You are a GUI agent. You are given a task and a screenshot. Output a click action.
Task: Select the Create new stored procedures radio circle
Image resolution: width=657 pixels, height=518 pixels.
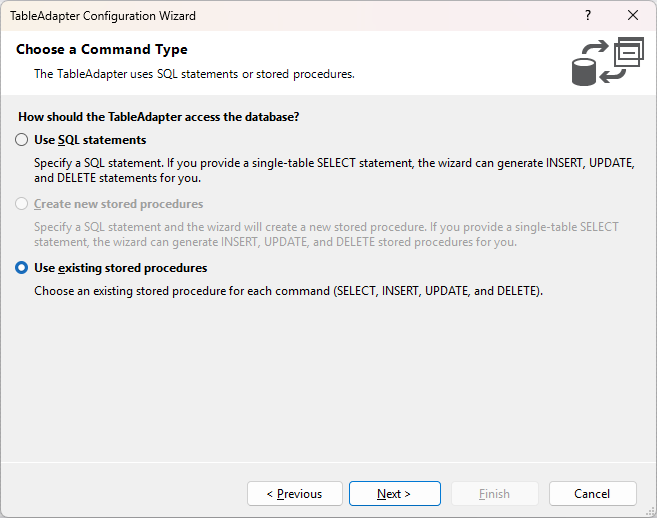point(22,204)
